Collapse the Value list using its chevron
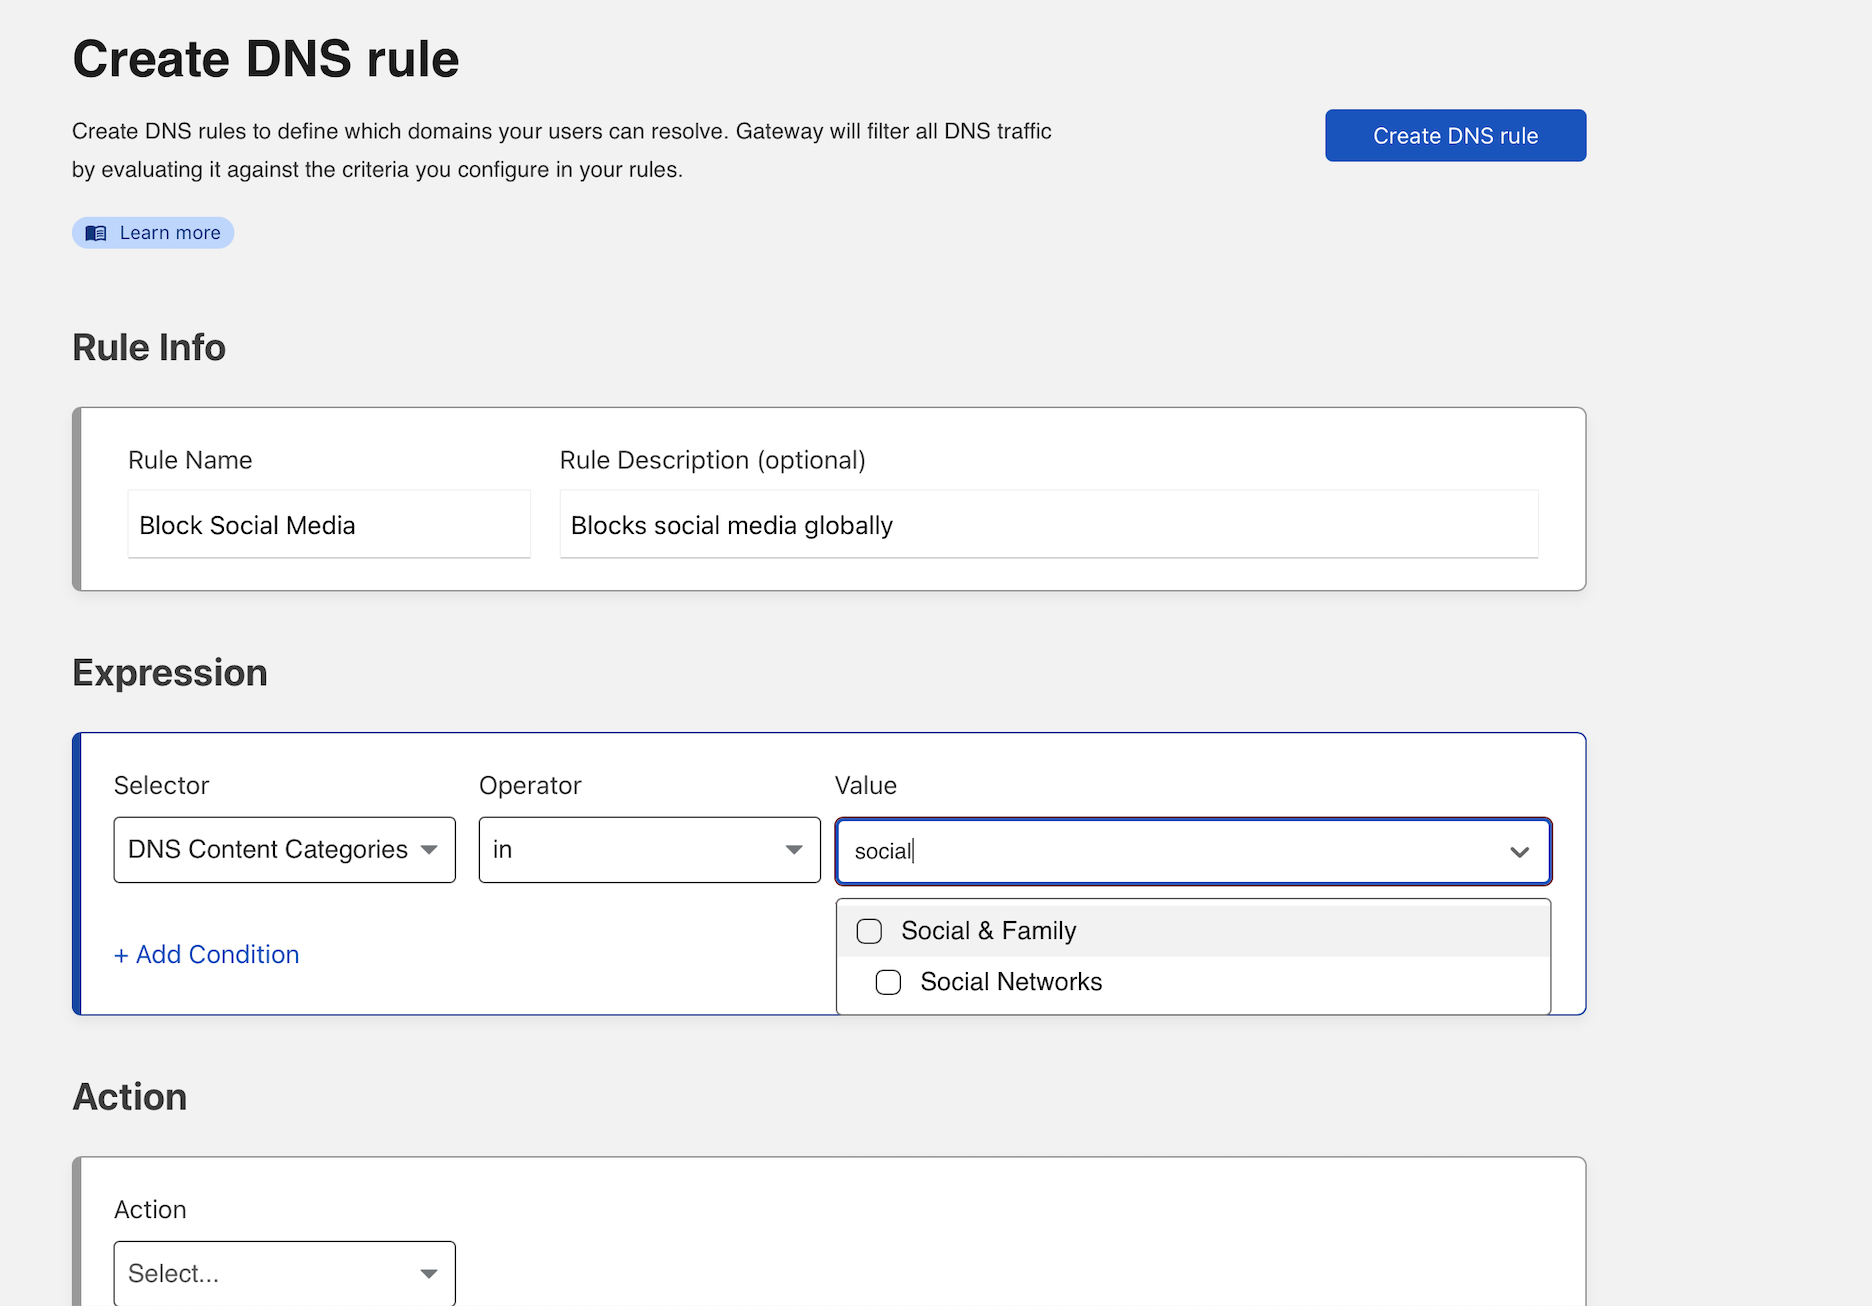1872x1306 pixels. 1519,852
